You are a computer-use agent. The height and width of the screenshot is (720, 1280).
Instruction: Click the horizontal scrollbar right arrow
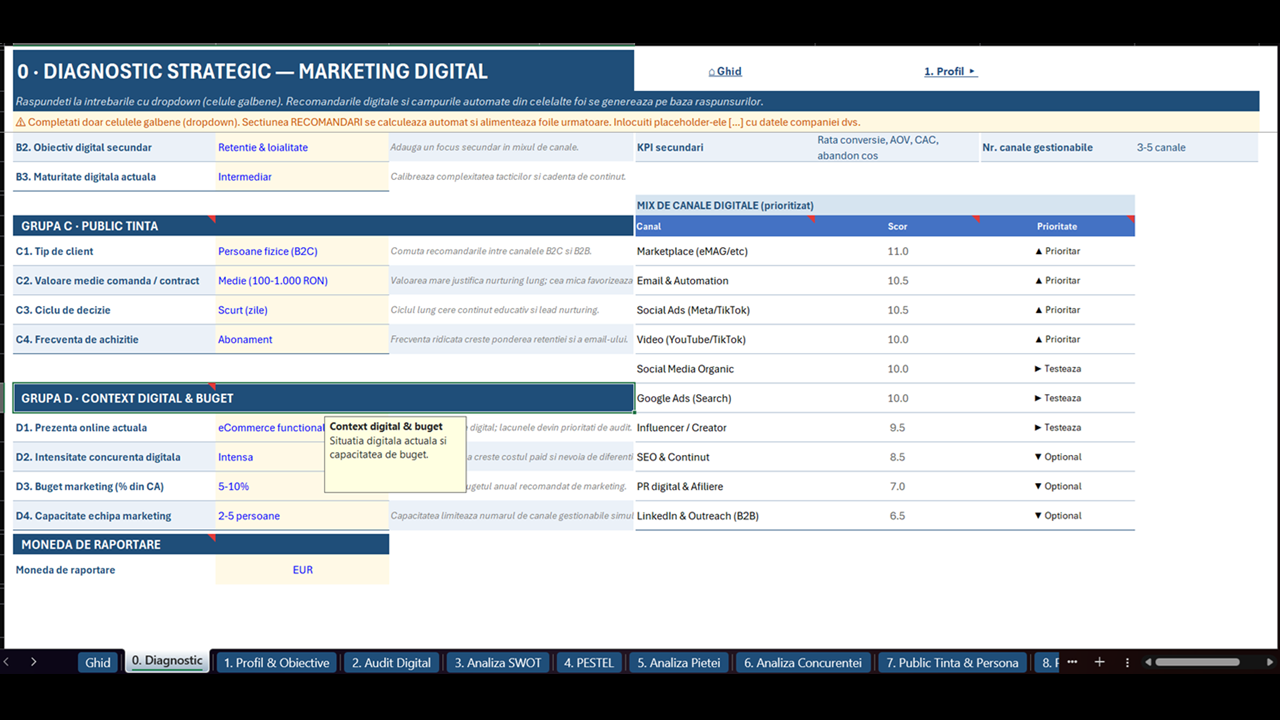pyautogui.click(x=1270, y=662)
